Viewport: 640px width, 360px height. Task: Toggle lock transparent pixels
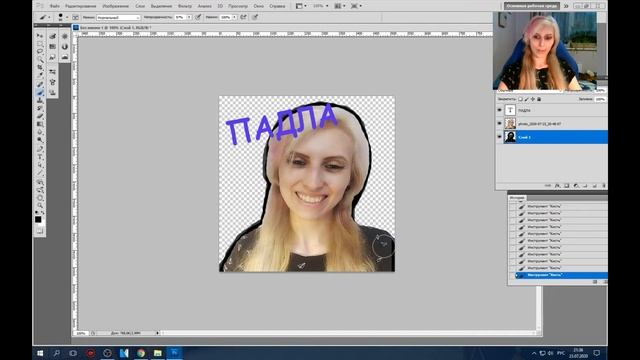pyautogui.click(x=520, y=99)
